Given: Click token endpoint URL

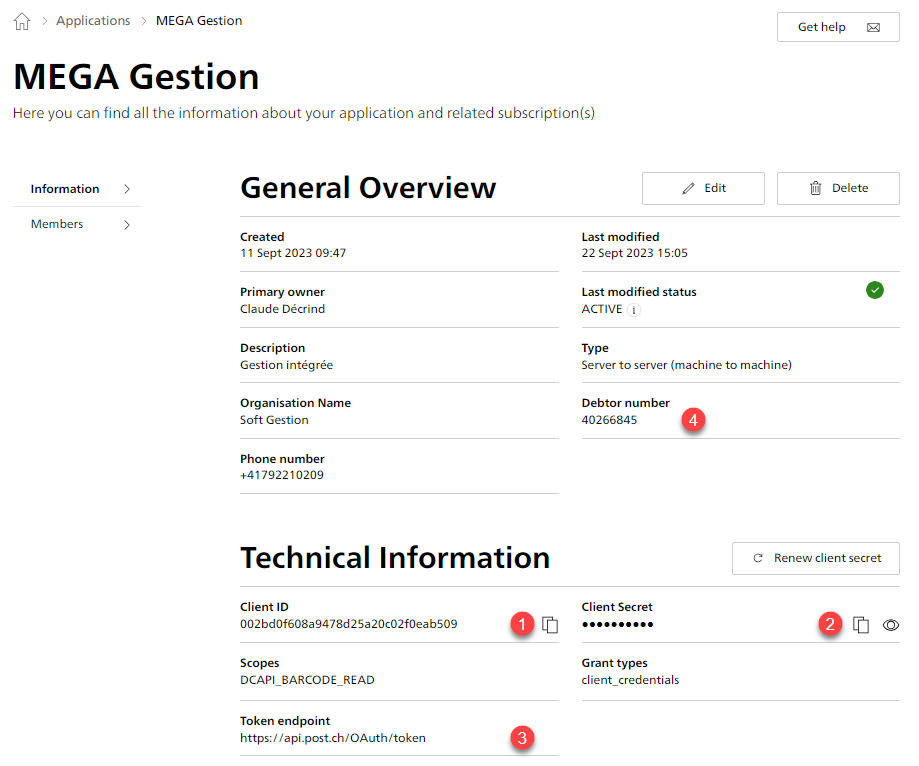Looking at the screenshot, I should (x=333, y=738).
